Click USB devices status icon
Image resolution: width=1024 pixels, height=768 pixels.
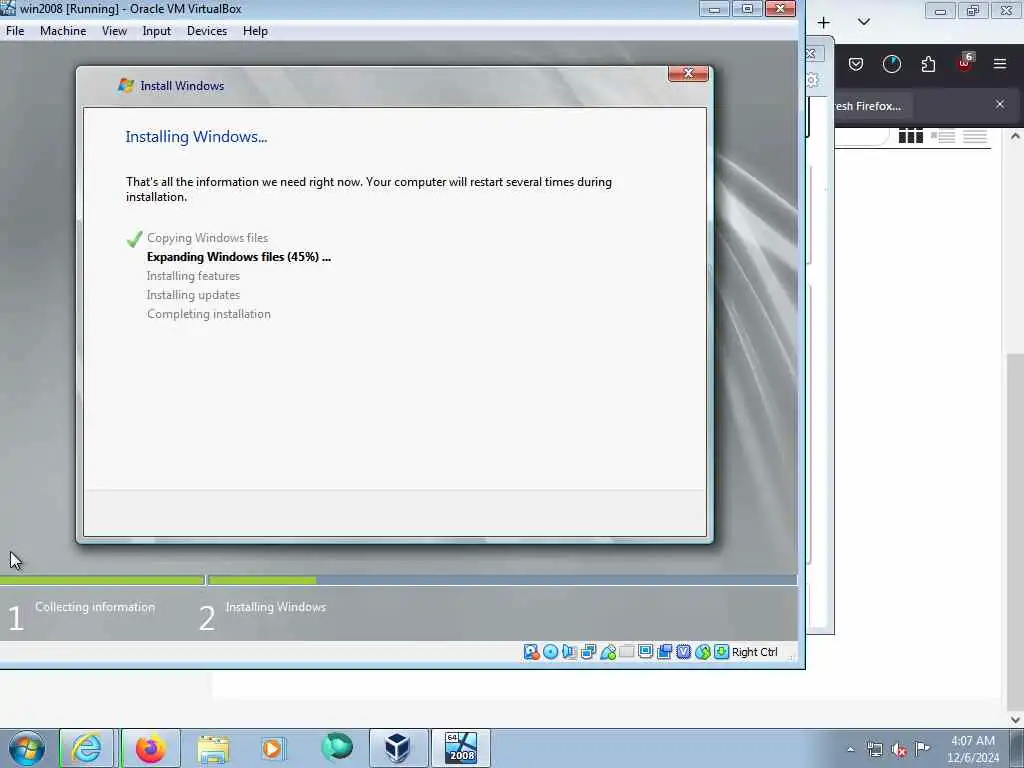[x=608, y=652]
